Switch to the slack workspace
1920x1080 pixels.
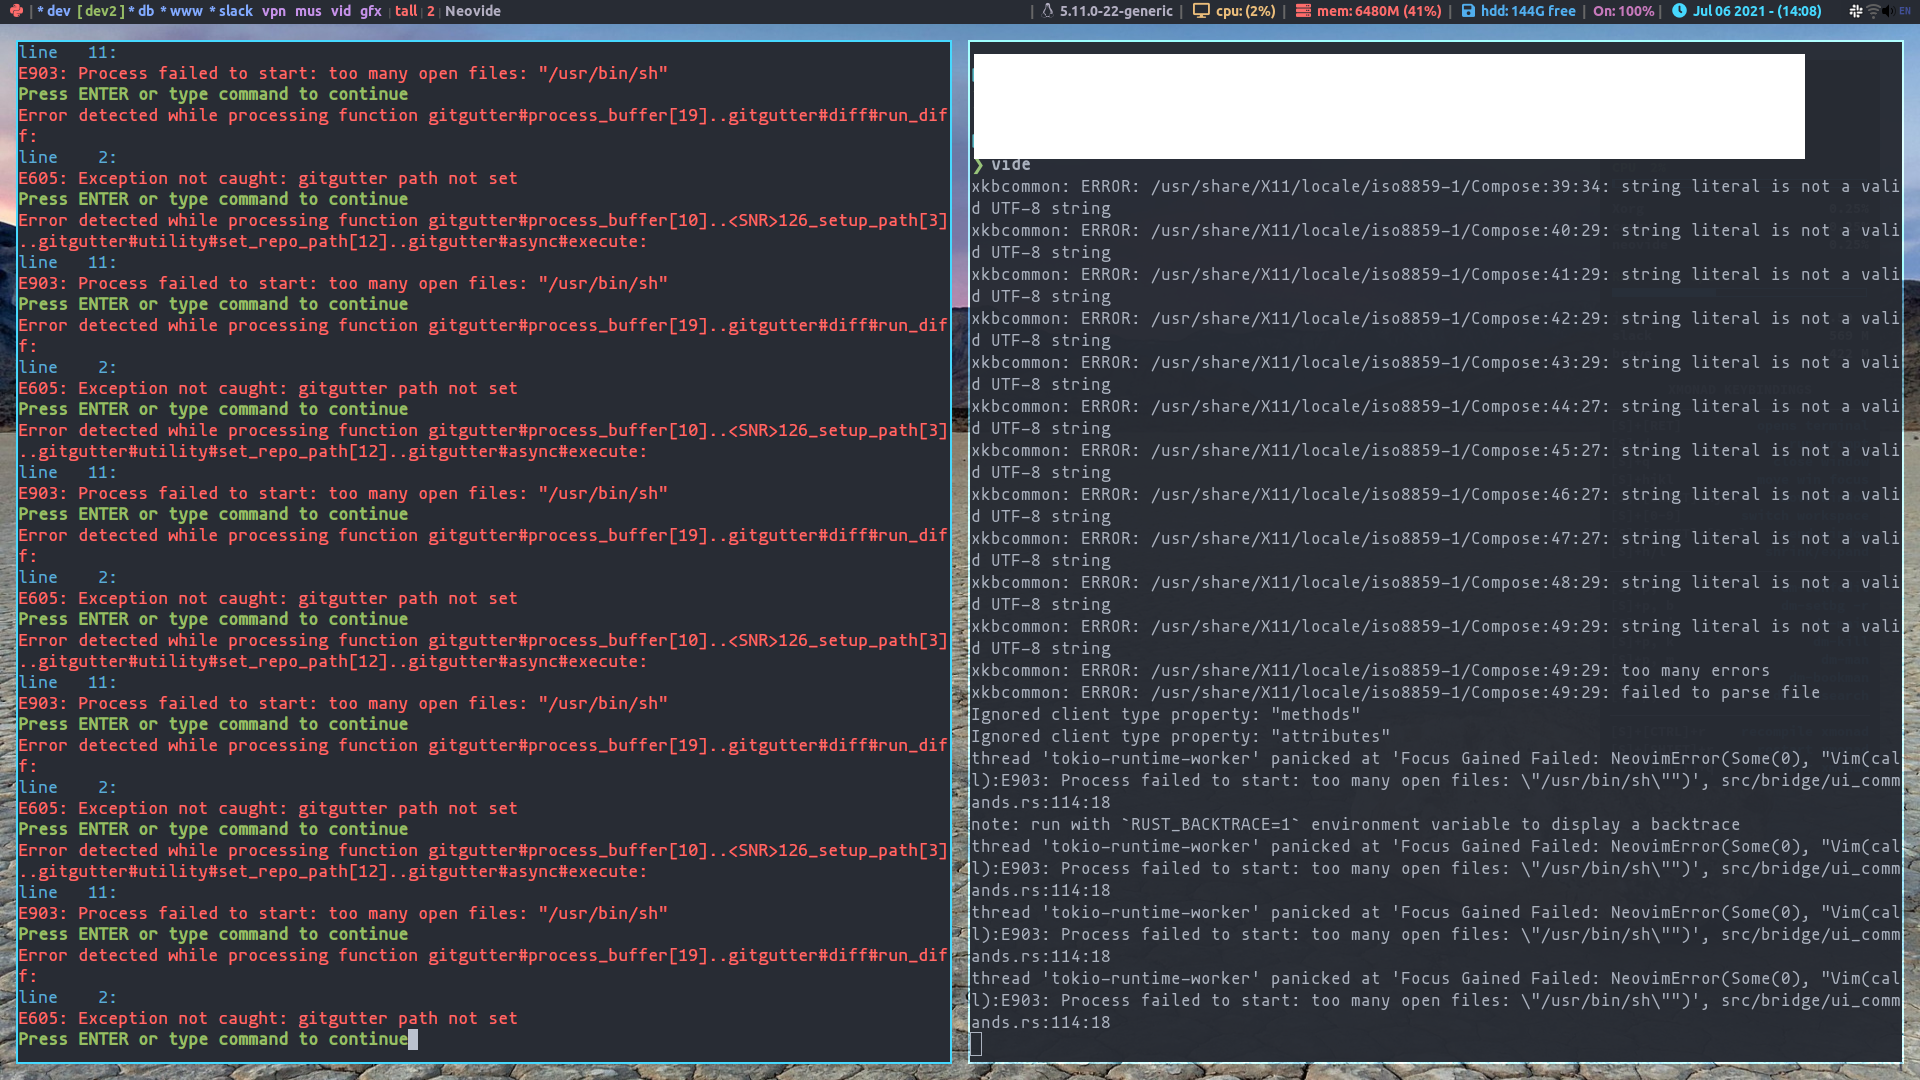(x=235, y=11)
